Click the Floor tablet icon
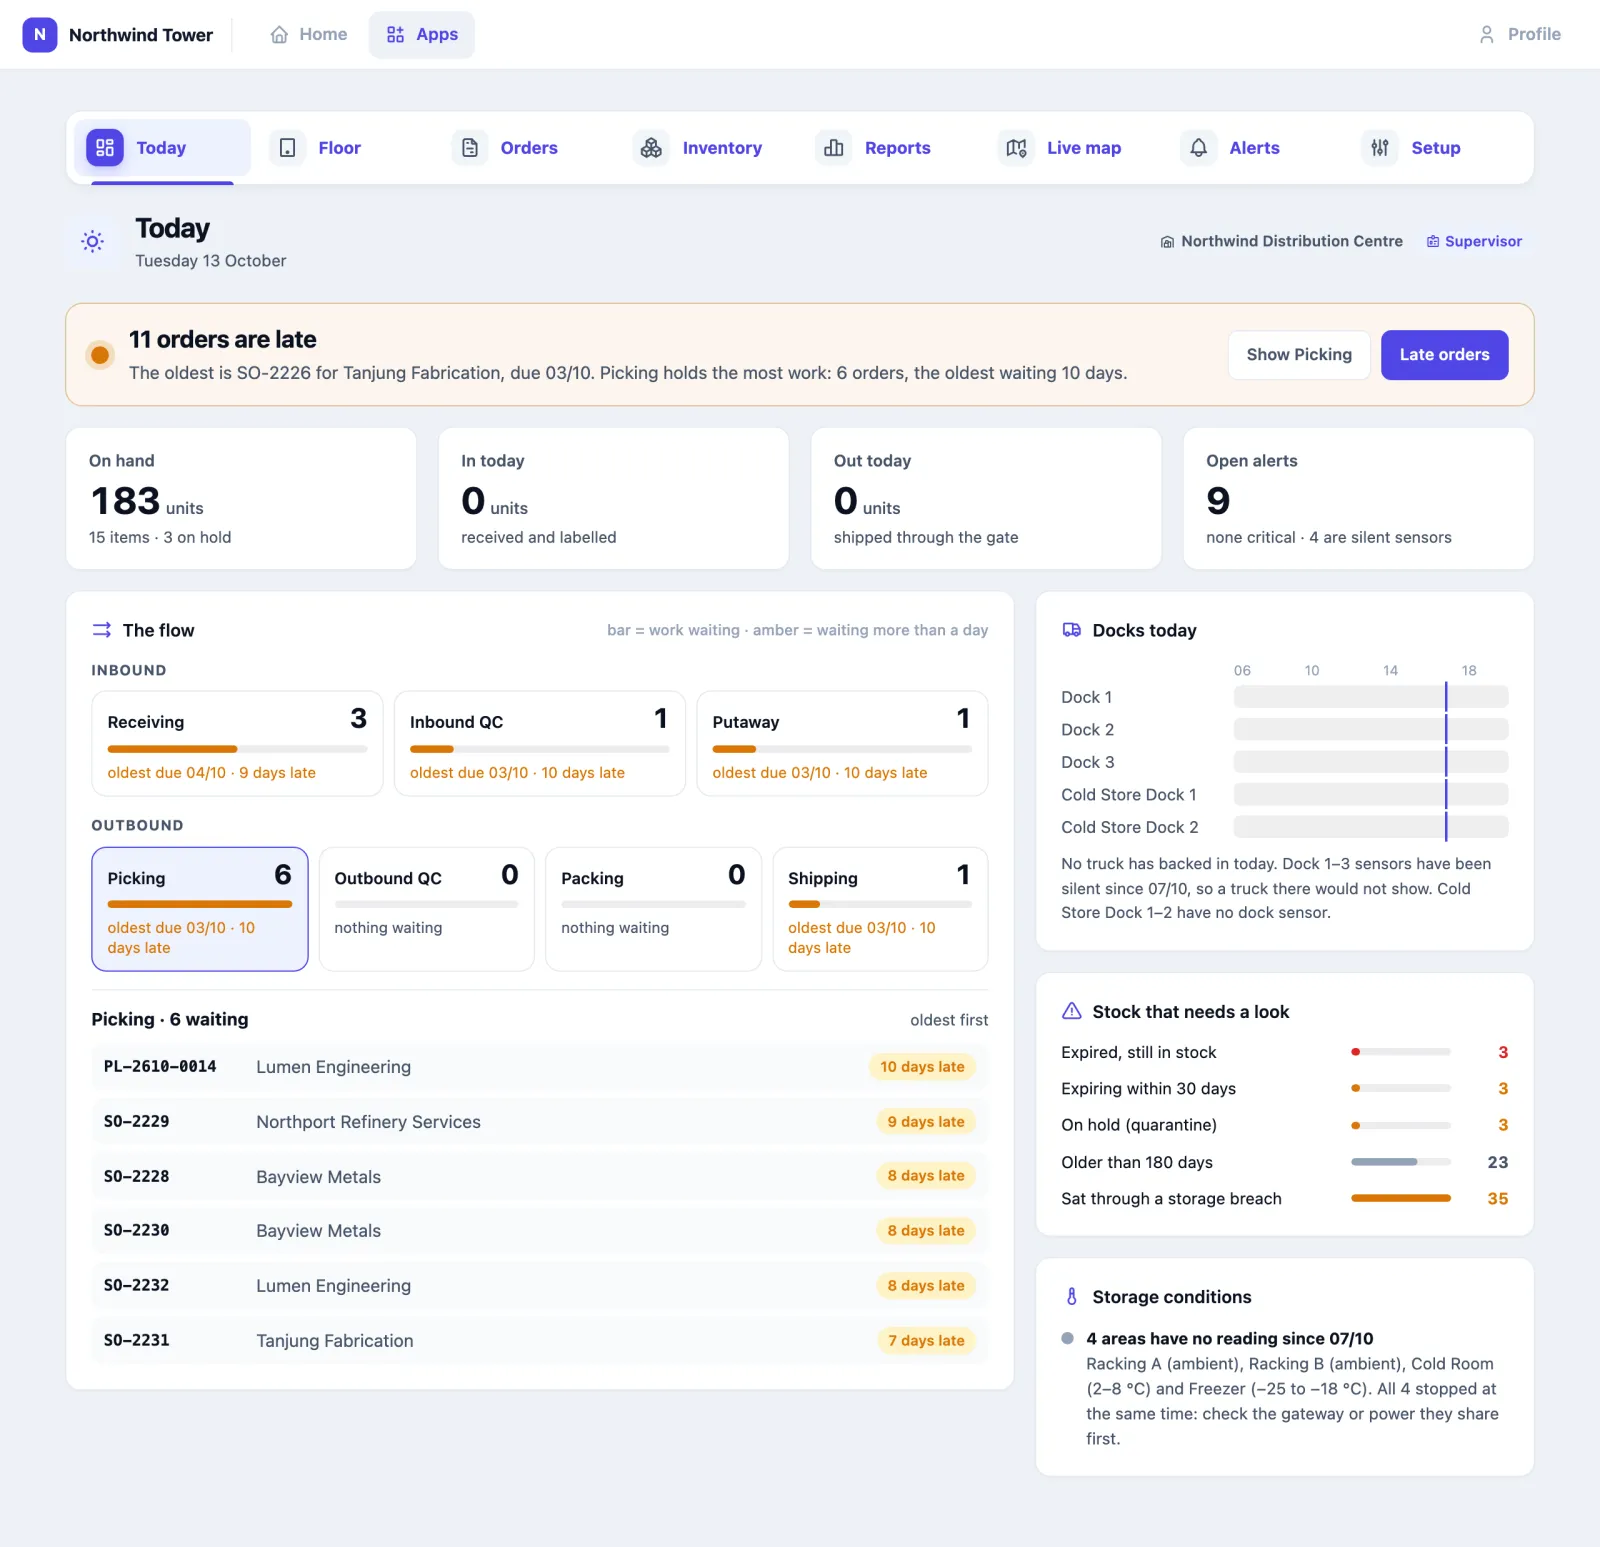This screenshot has width=1600, height=1547. point(287,148)
